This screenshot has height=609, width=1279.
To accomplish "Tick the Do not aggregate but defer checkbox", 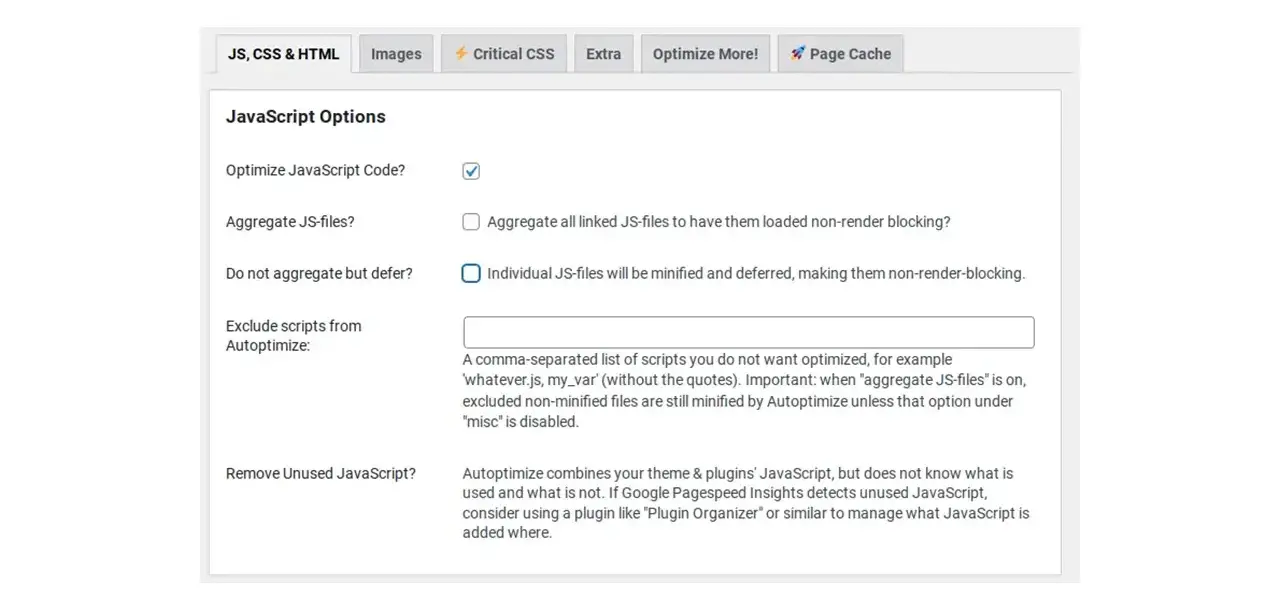I will pos(471,273).
